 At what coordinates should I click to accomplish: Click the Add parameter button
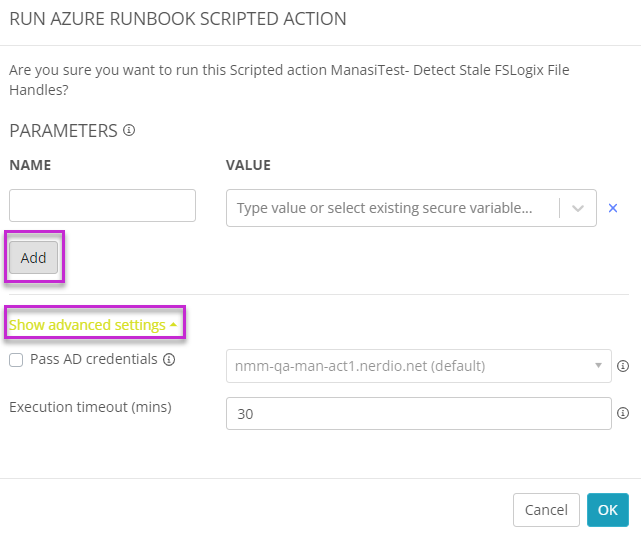tap(34, 258)
